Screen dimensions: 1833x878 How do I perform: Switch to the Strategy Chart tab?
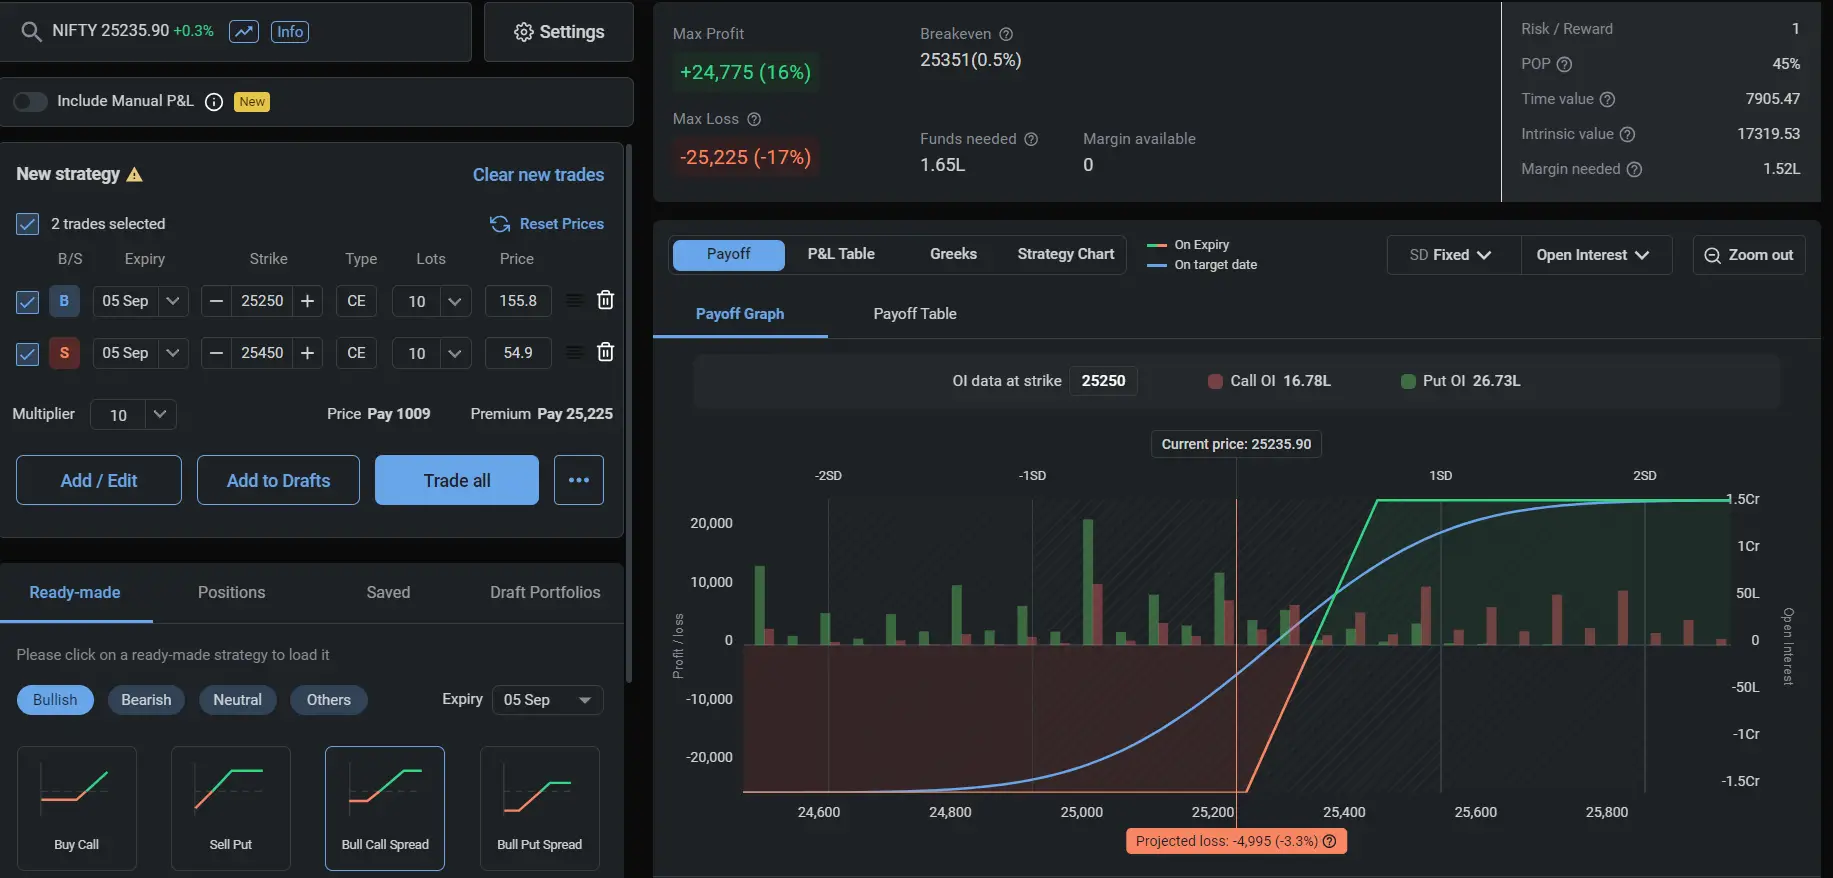[1066, 254]
